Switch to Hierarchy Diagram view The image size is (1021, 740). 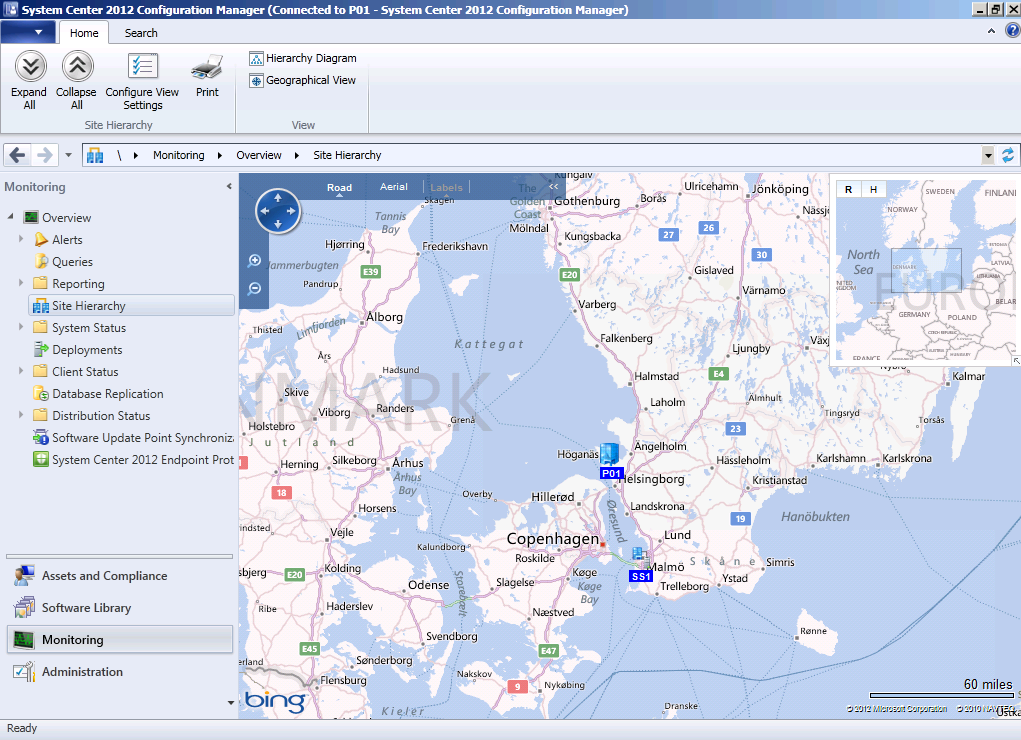click(303, 57)
